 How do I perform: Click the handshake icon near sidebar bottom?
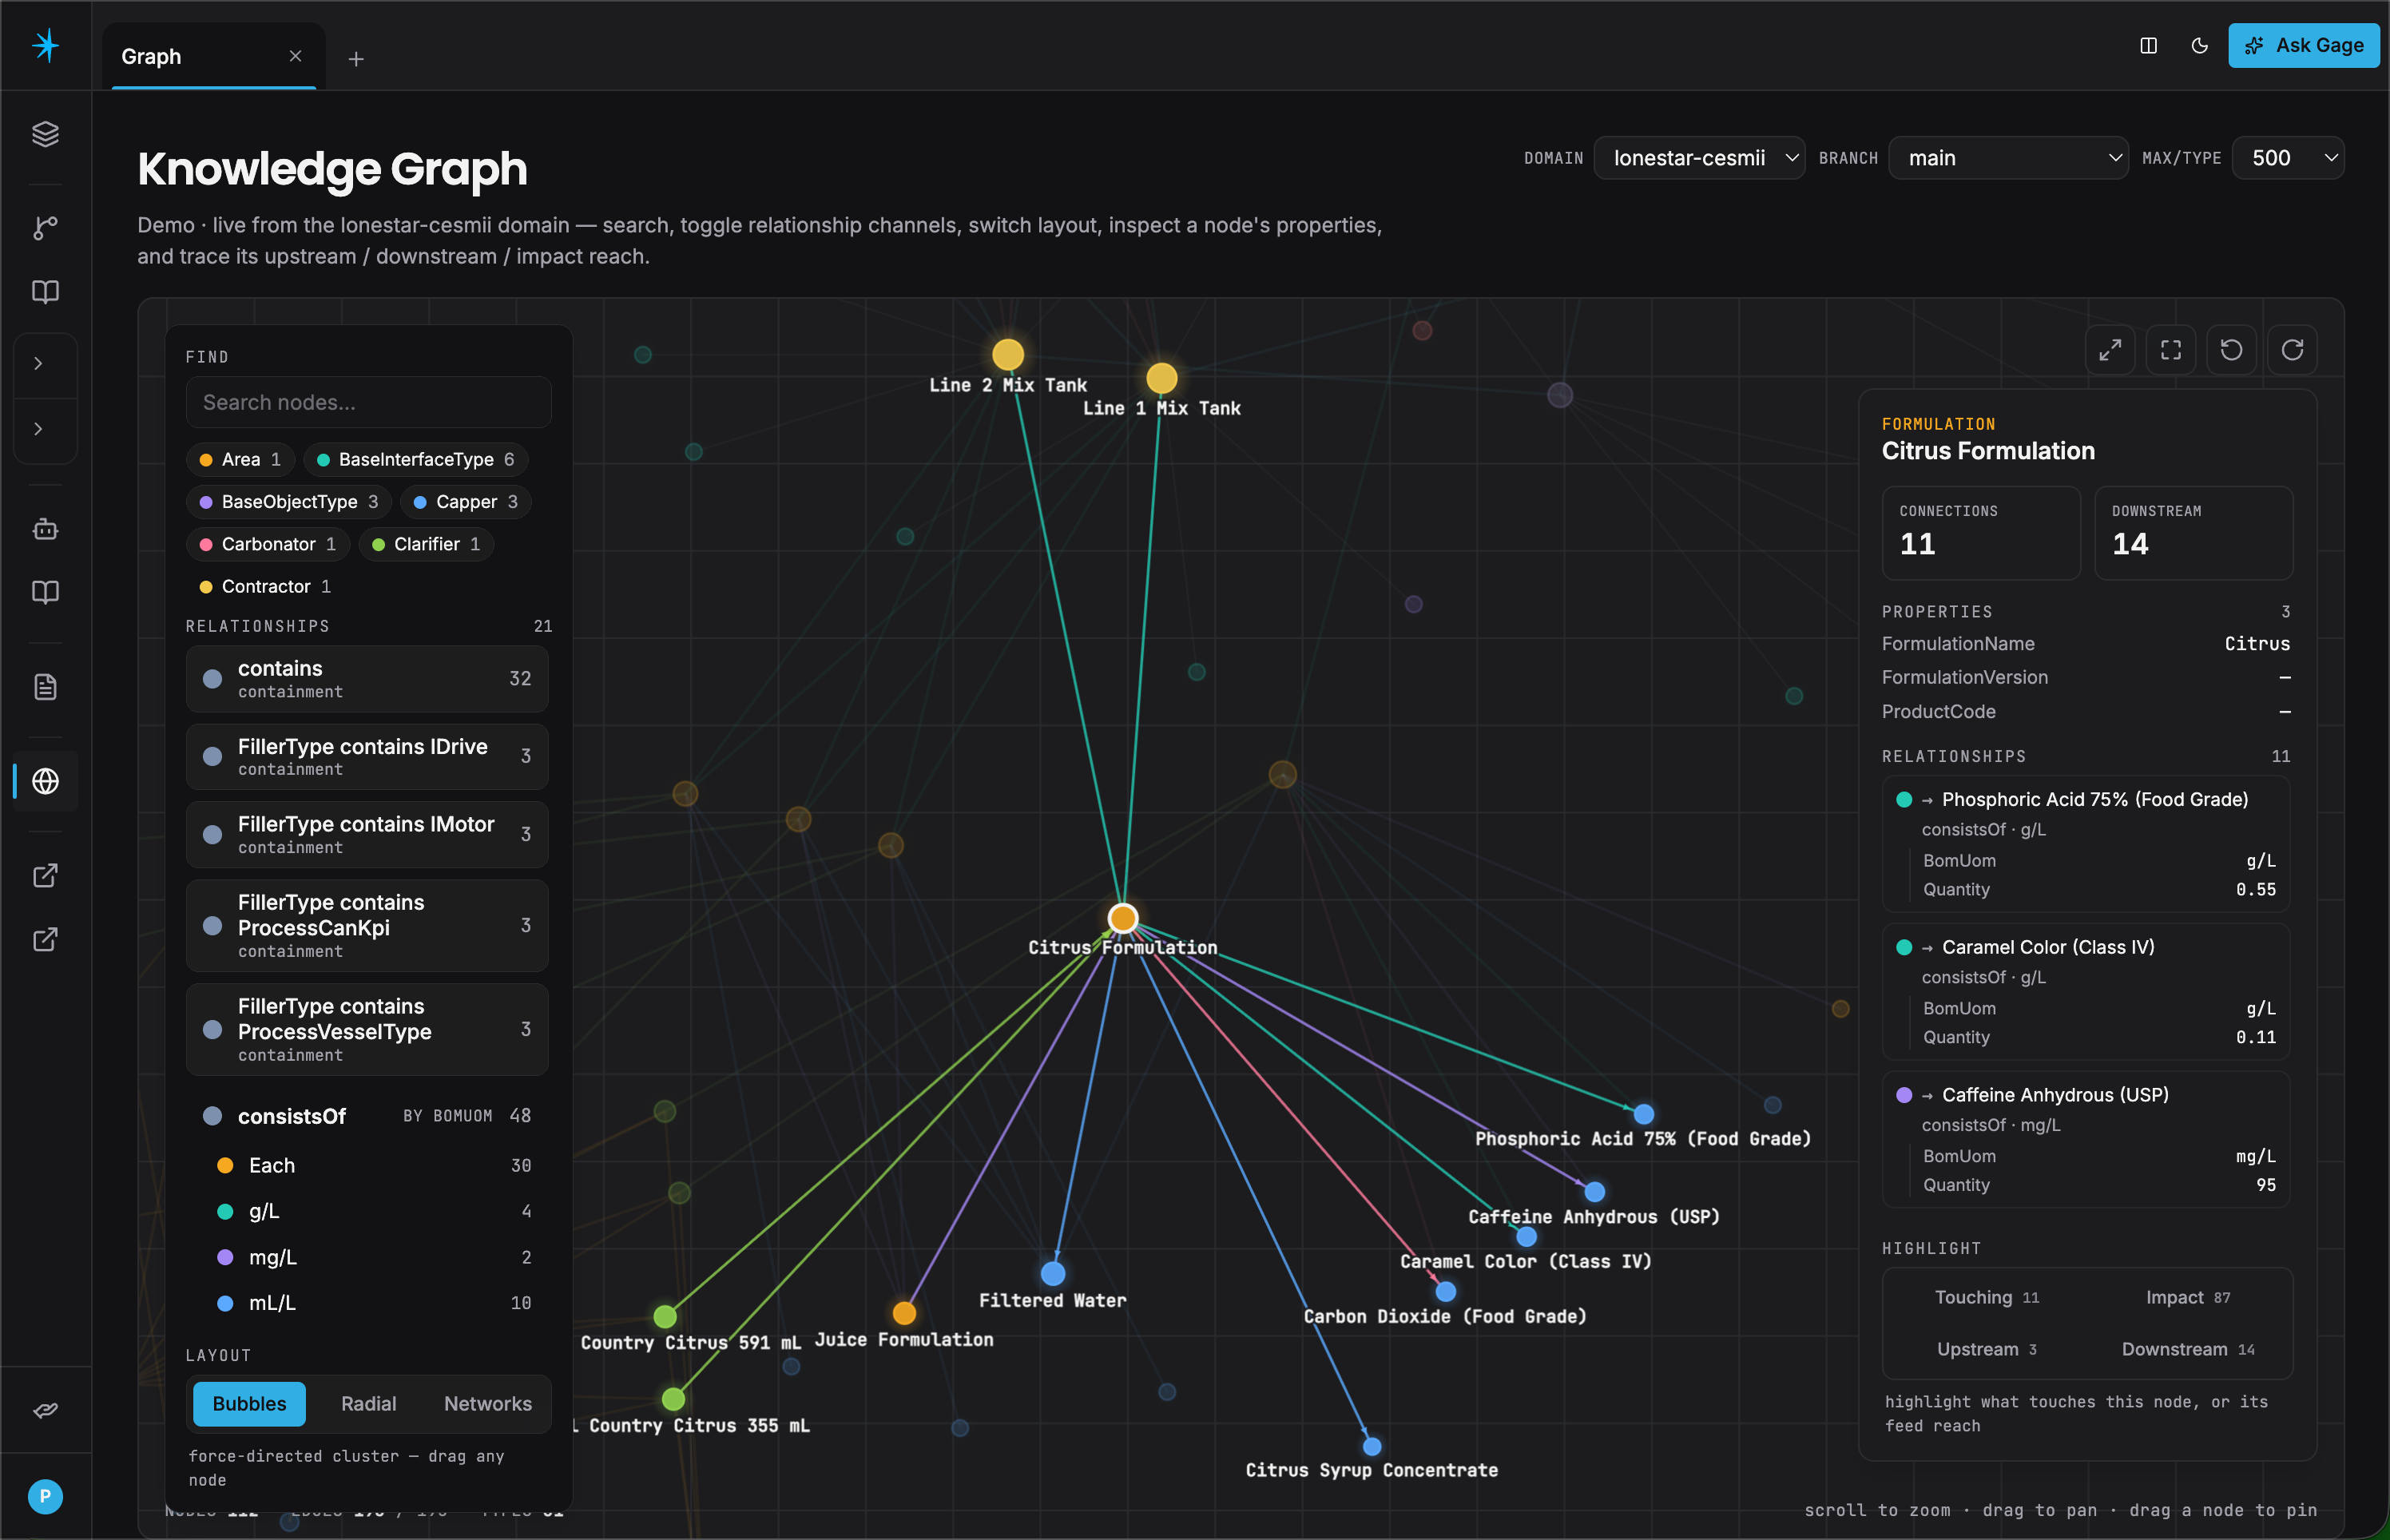45,1410
